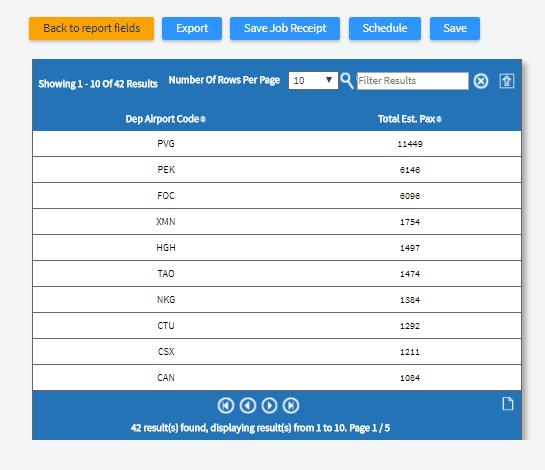This screenshot has width=545, height=470.
Task: Click the Save Job Receipt button
Action: (x=285, y=29)
